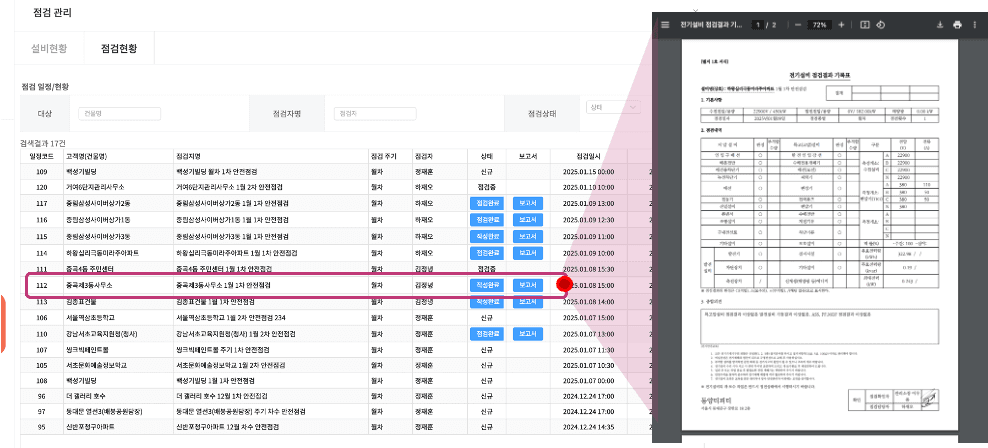Click 작성완료 status button in row 115

pos(488,236)
